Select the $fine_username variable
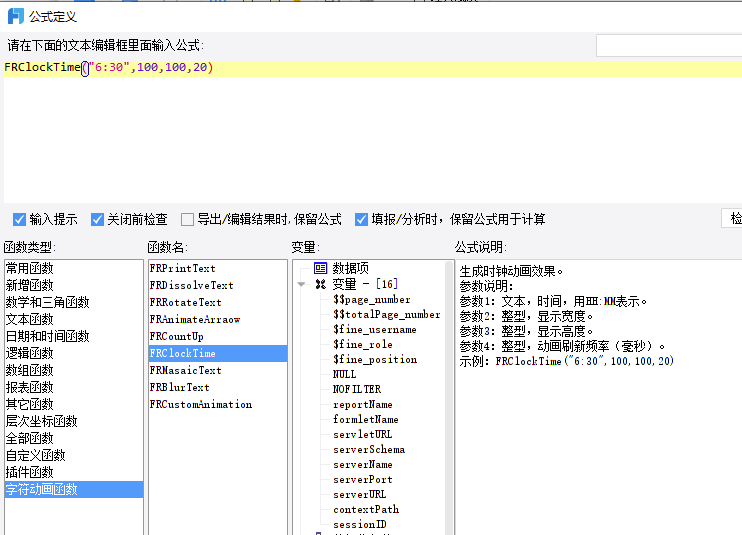Image resolution: width=742 pixels, height=535 pixels. point(375,329)
